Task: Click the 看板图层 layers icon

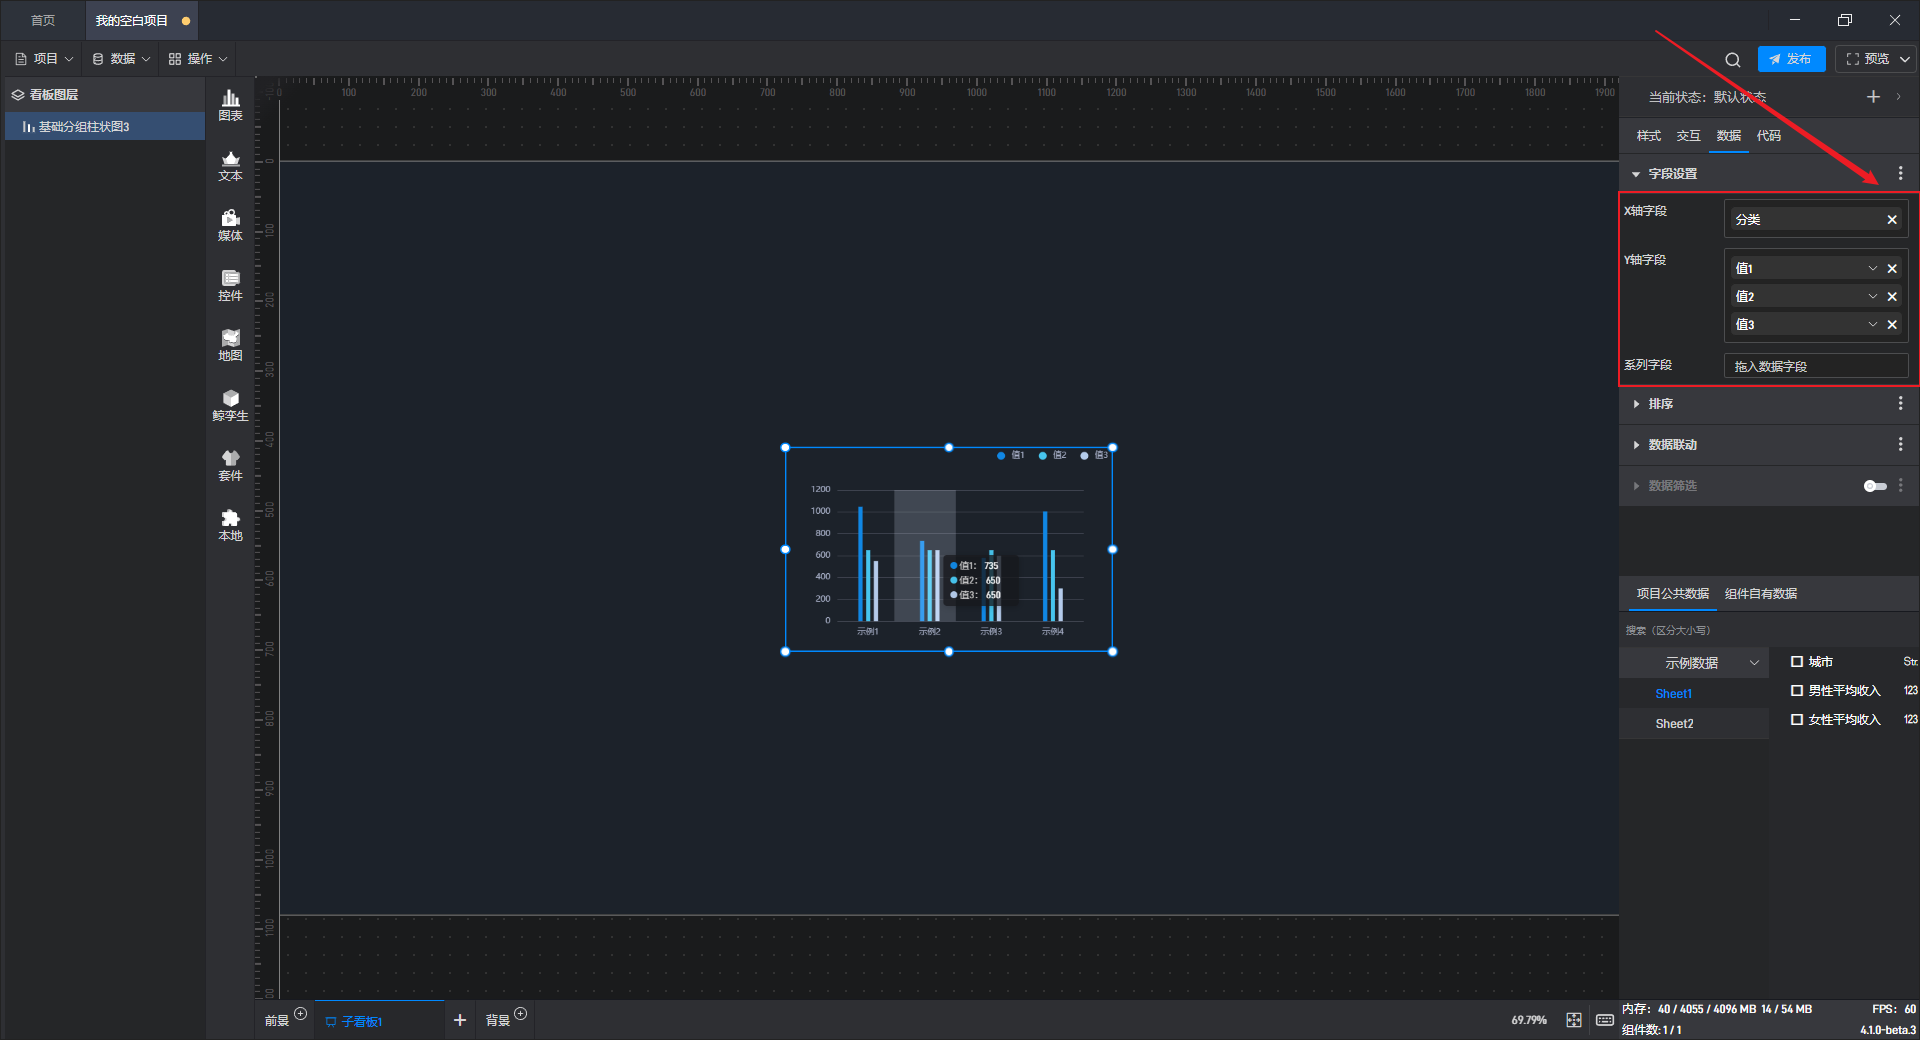Action: [x=18, y=95]
